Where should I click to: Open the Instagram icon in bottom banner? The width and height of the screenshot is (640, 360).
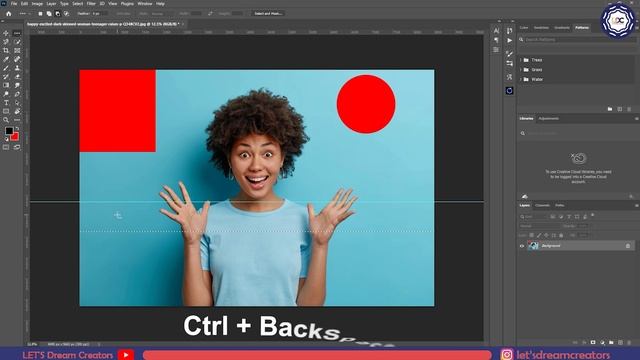point(507,354)
